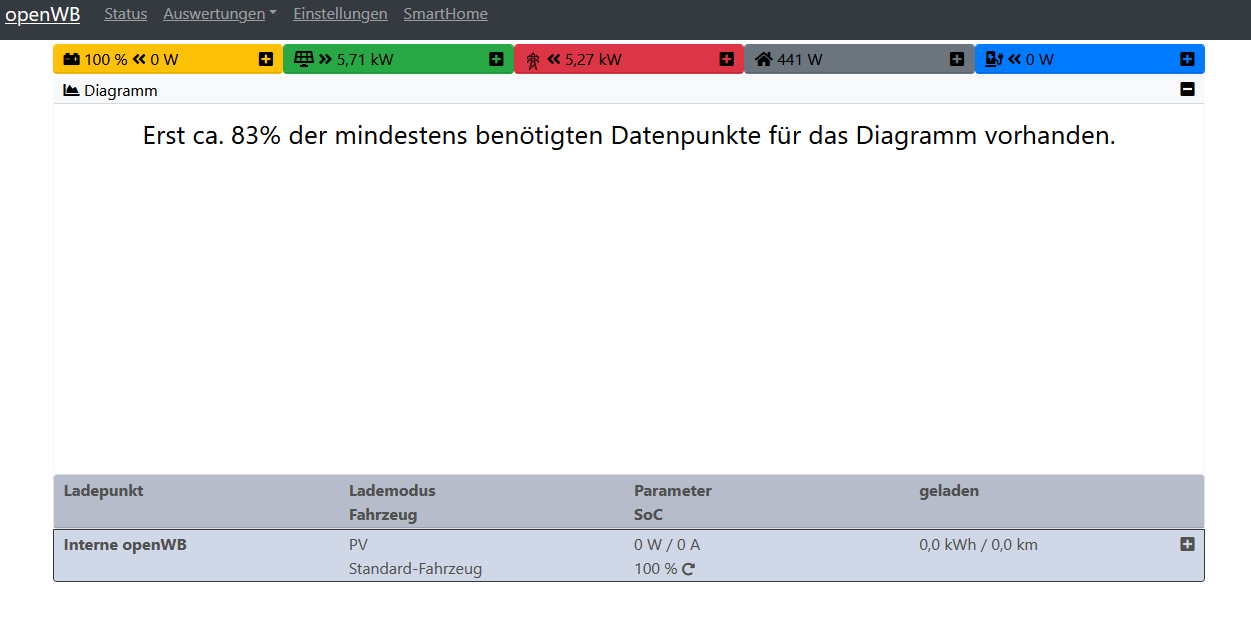
Task: Open the Status menu item
Action: click(x=125, y=14)
